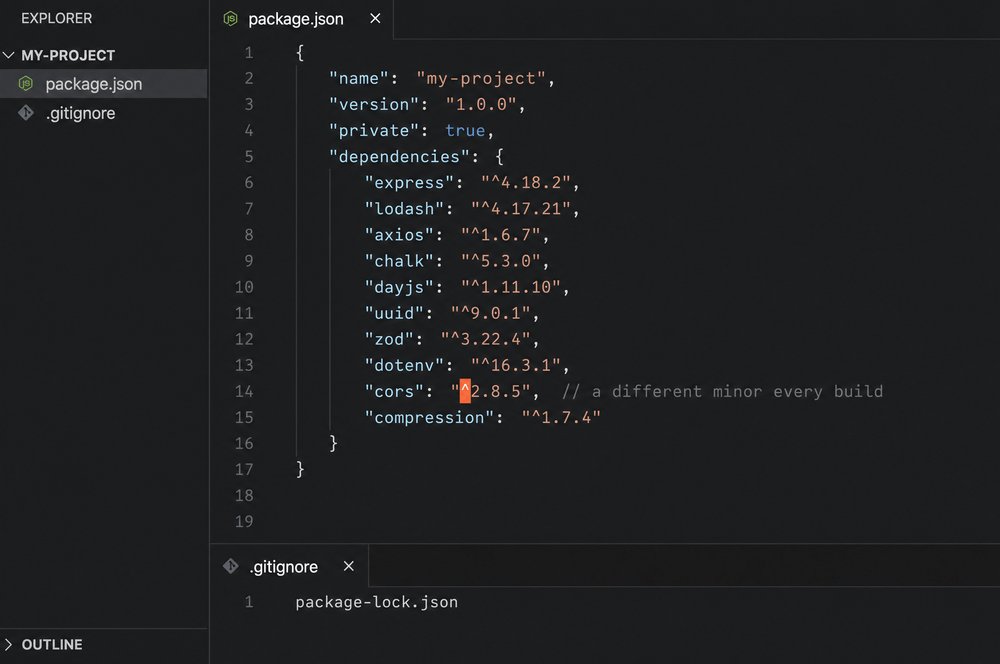The width and height of the screenshot is (1000, 664).
Task: Click the "chalk" dependency name
Action: 399,261
